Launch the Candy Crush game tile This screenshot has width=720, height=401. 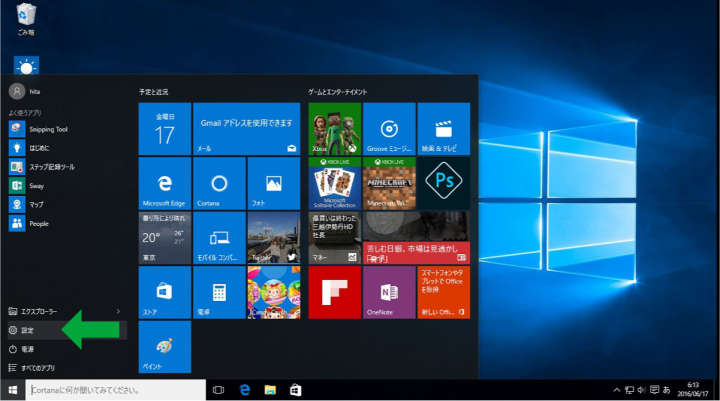[x=274, y=293]
